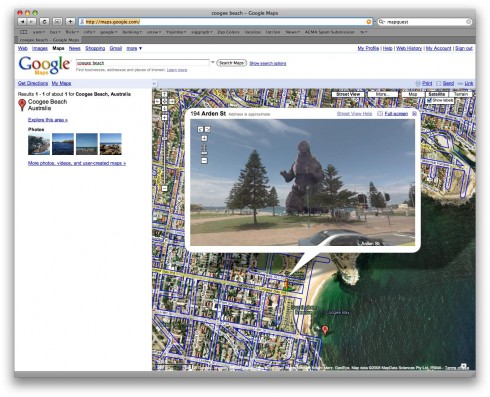Open the Get Directions link
The image size is (490, 397).
33,83
